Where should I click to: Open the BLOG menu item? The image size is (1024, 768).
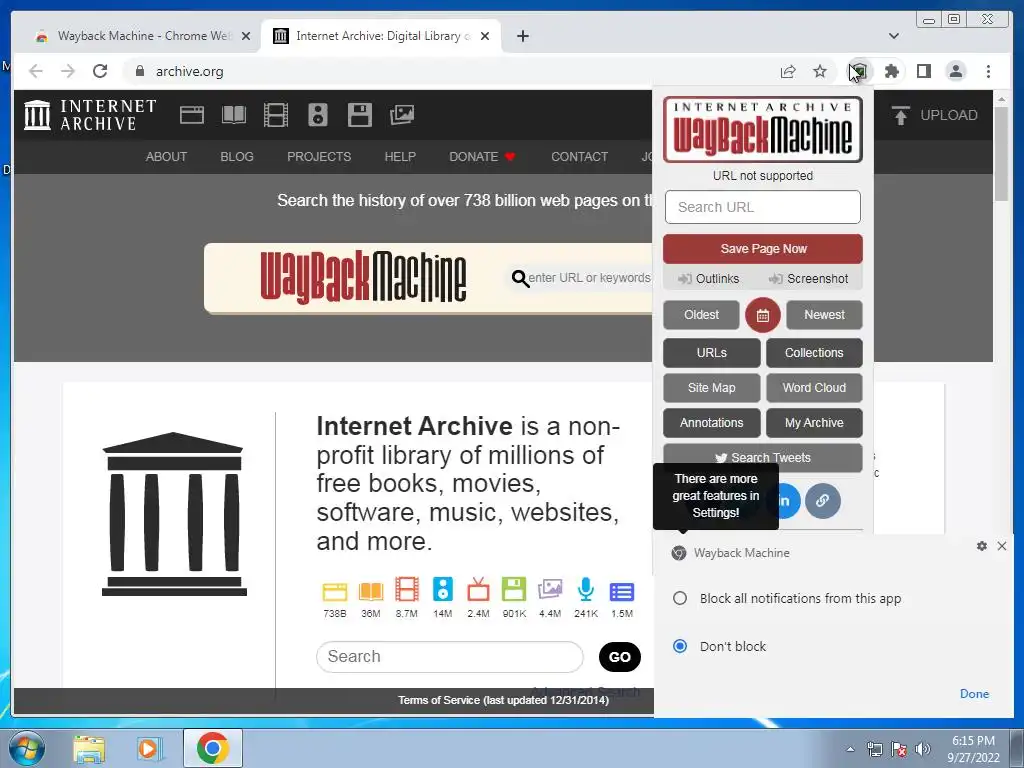[x=237, y=157]
